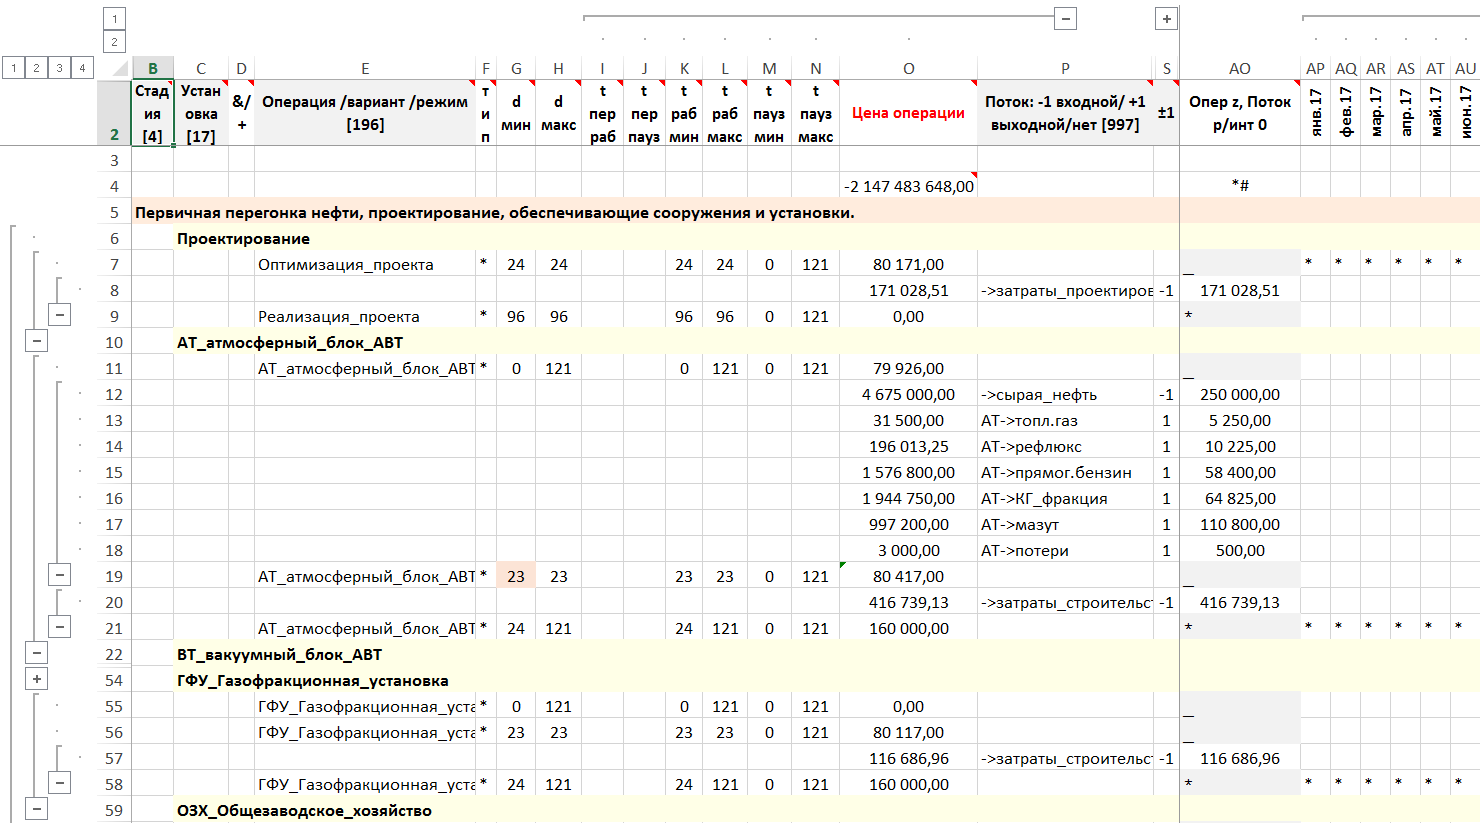Show all rows with outline level 4
This screenshot has width=1480, height=823.
(82, 68)
